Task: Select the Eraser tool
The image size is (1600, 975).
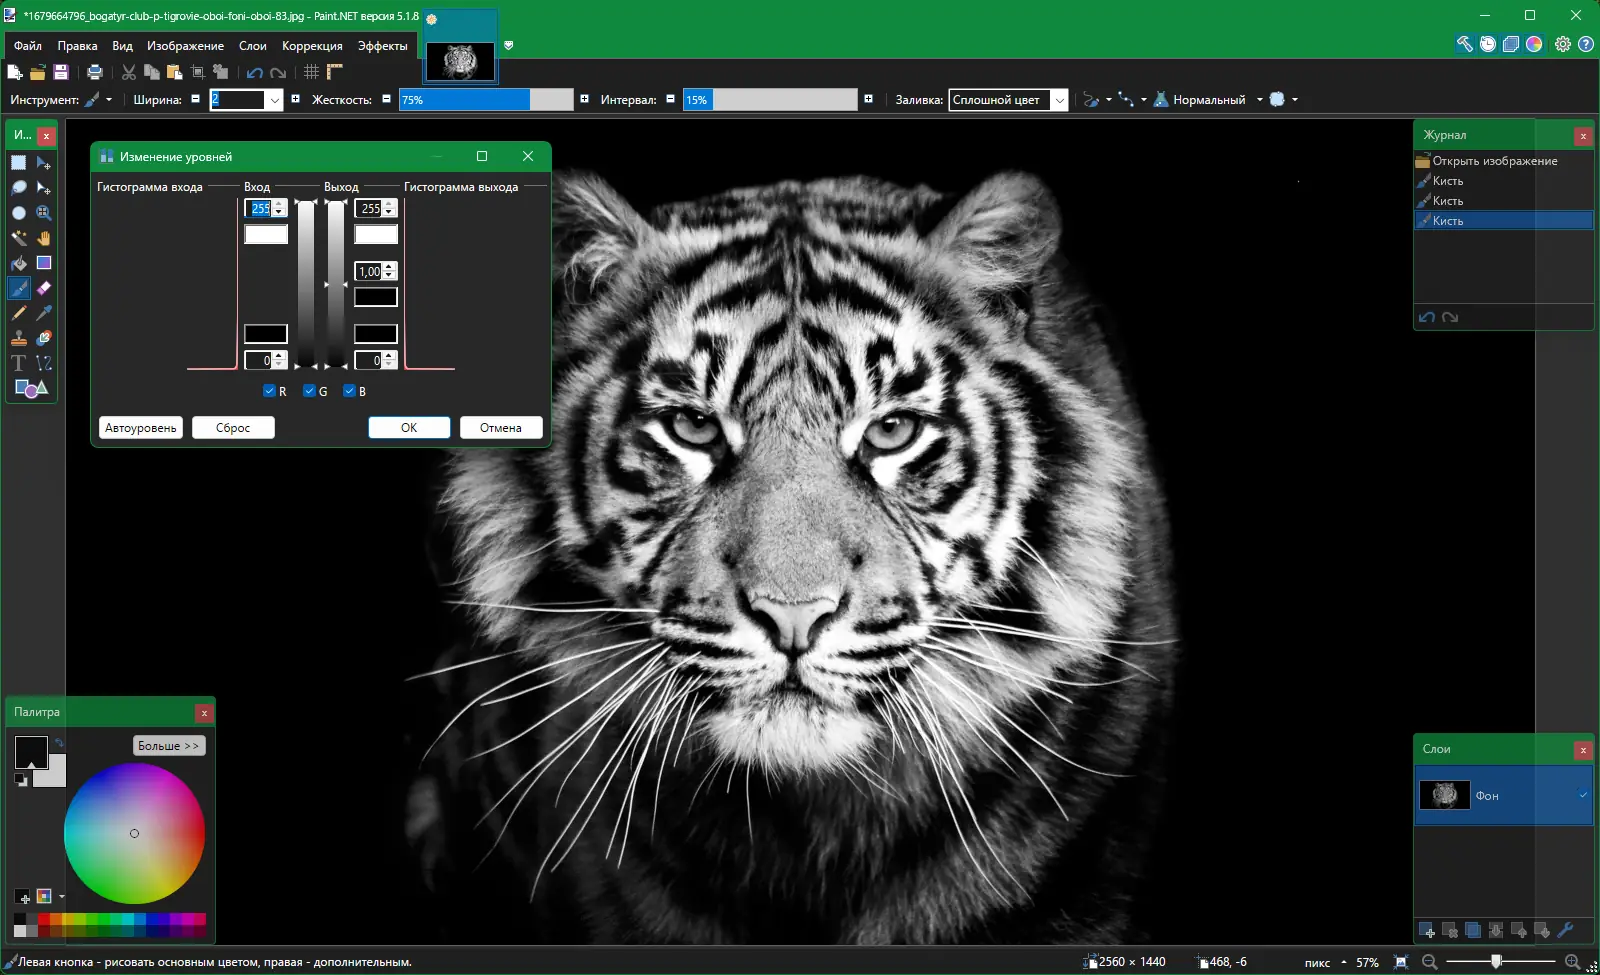Action: click(44, 288)
